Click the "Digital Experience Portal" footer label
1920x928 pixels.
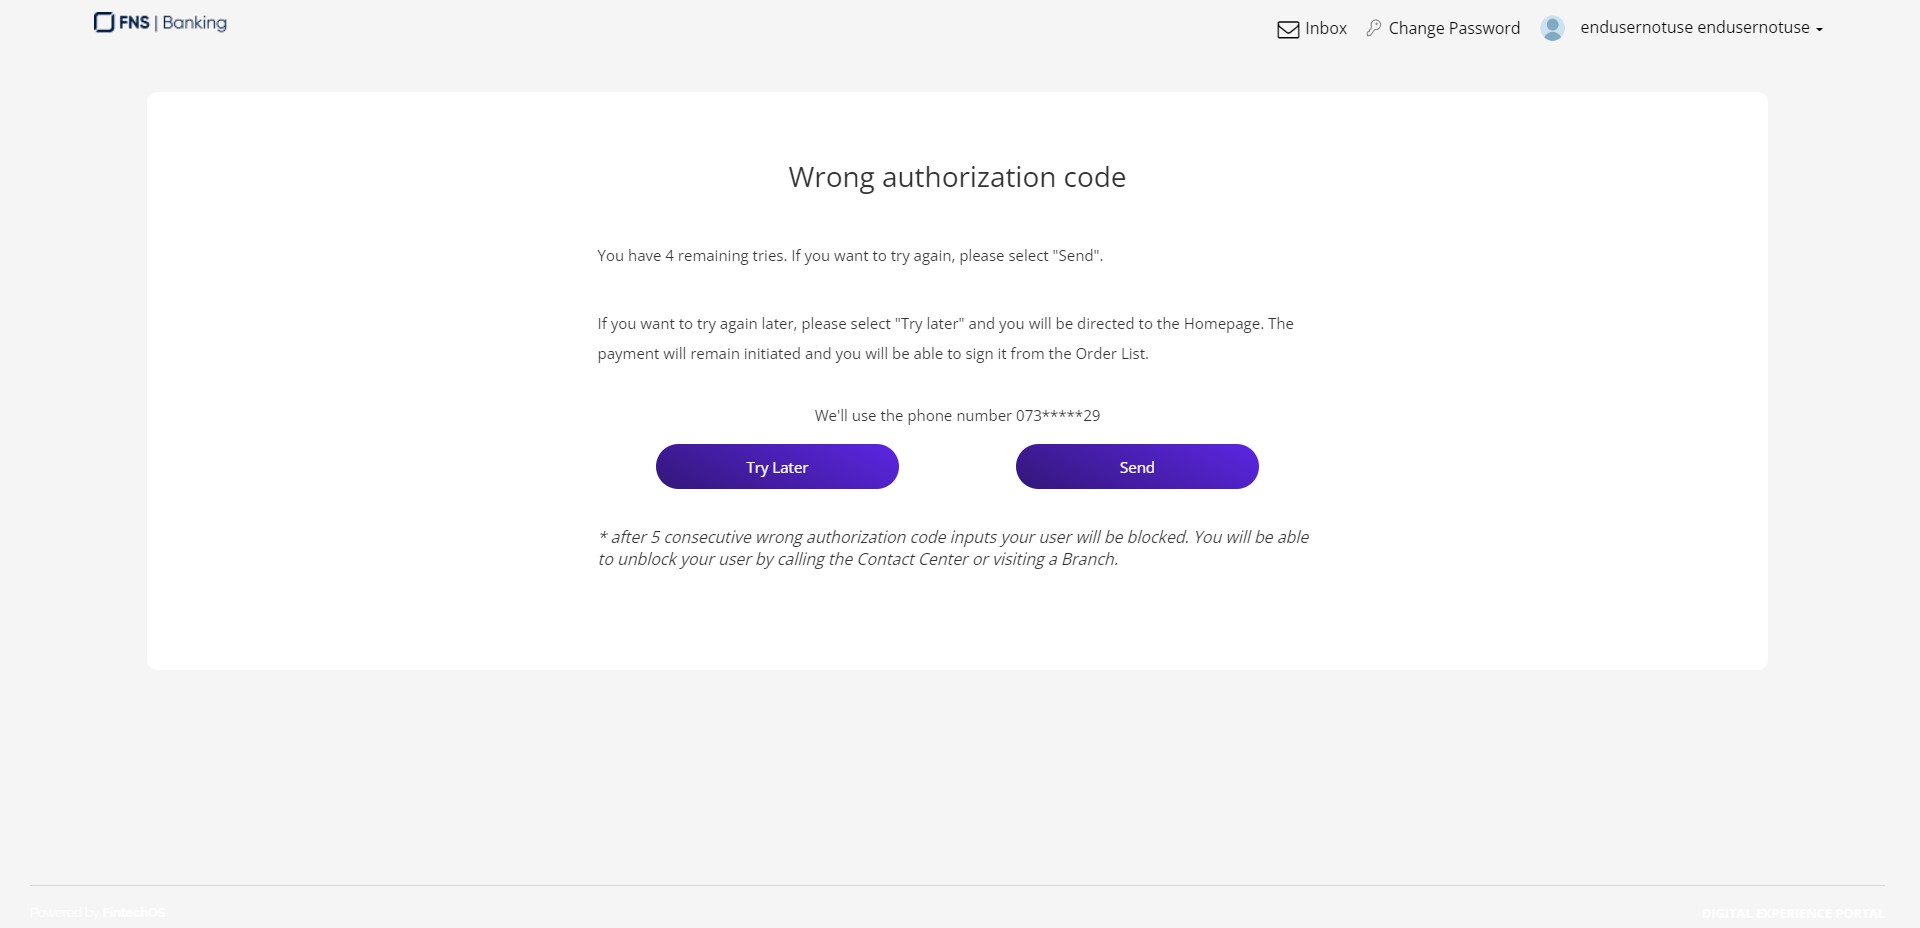(x=1793, y=913)
